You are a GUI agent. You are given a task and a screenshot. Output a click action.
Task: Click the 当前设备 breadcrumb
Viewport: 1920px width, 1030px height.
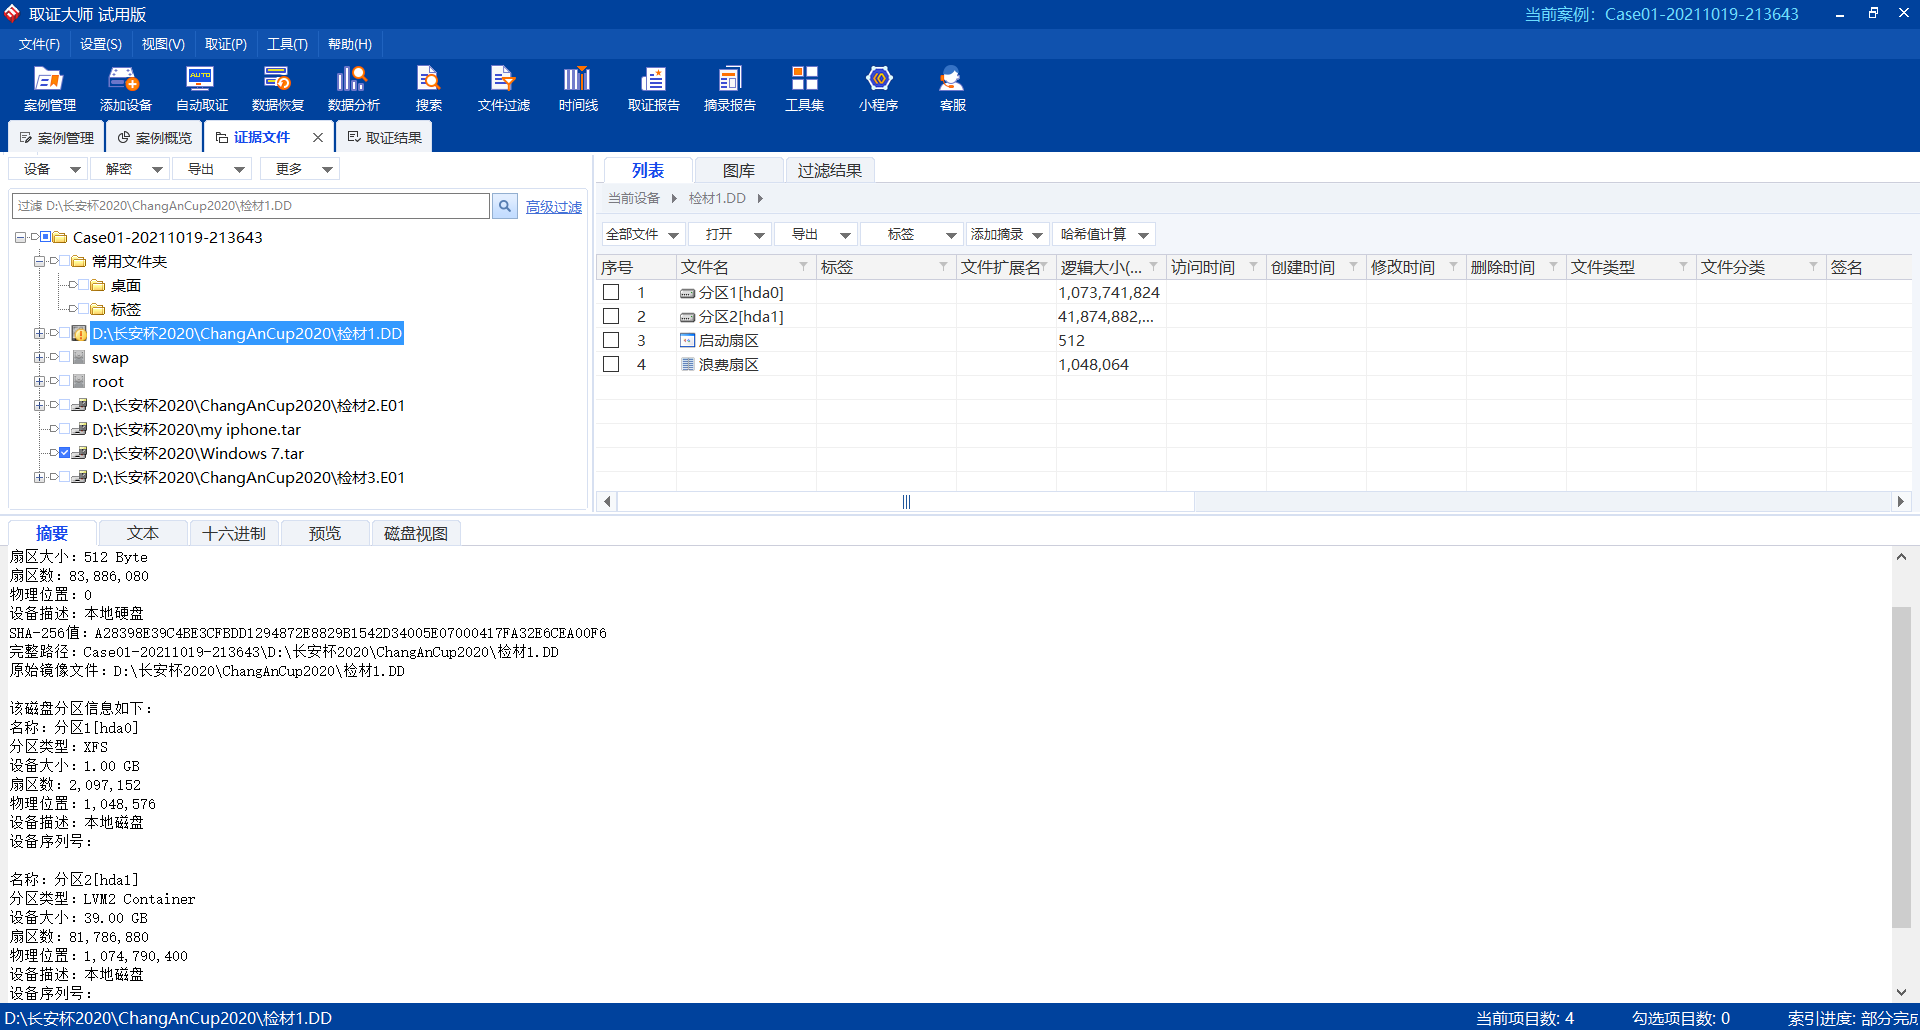634,198
